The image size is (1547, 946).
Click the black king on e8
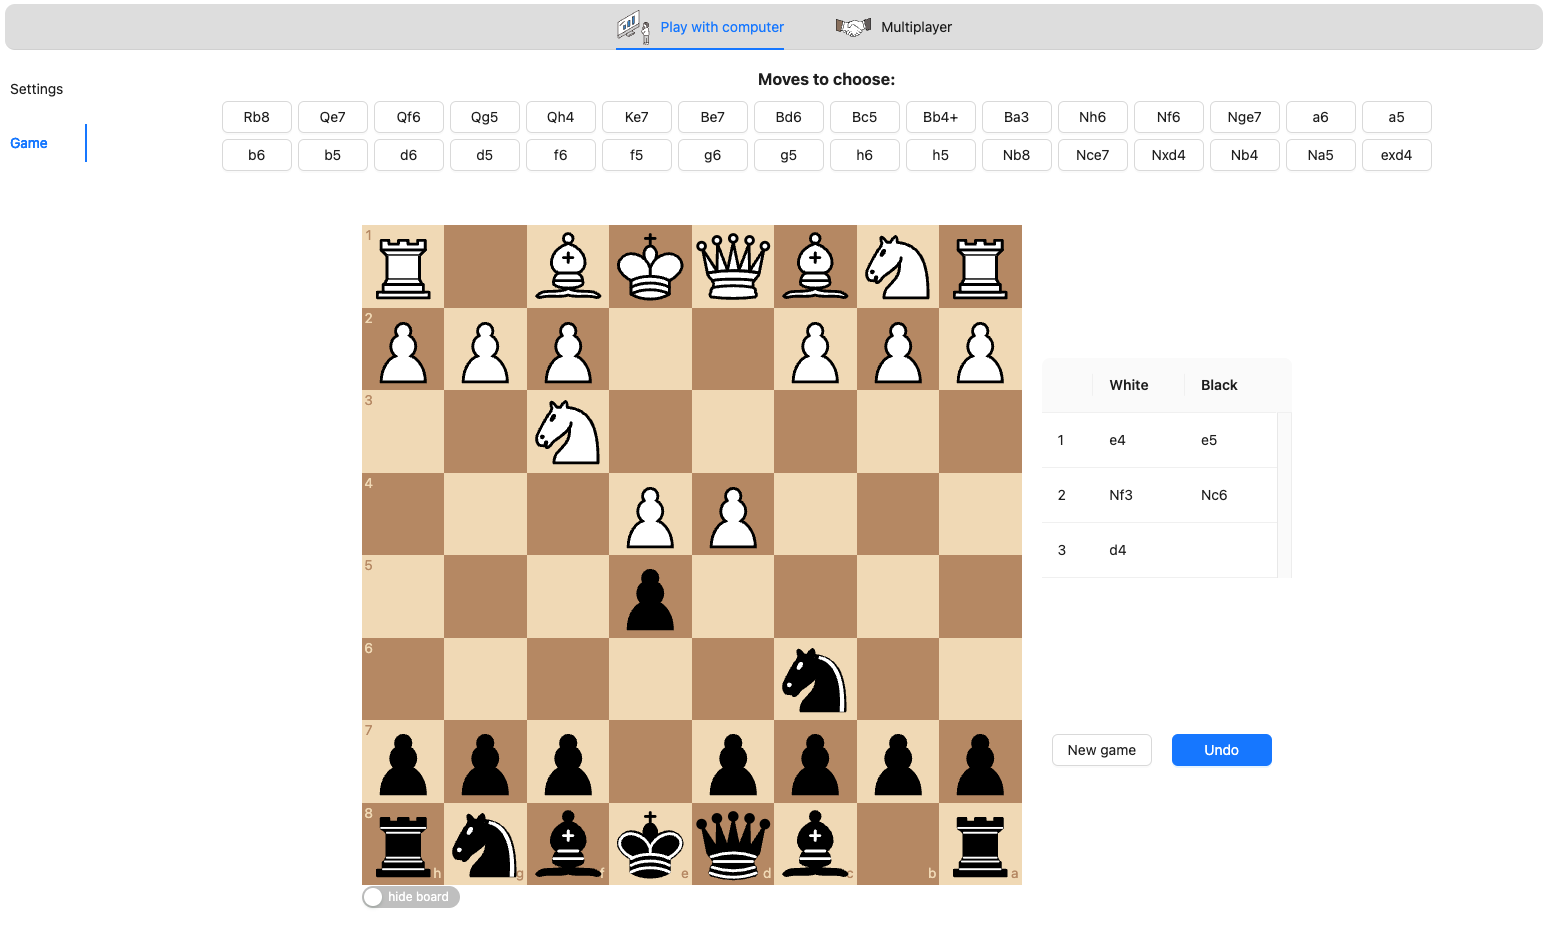[651, 844]
